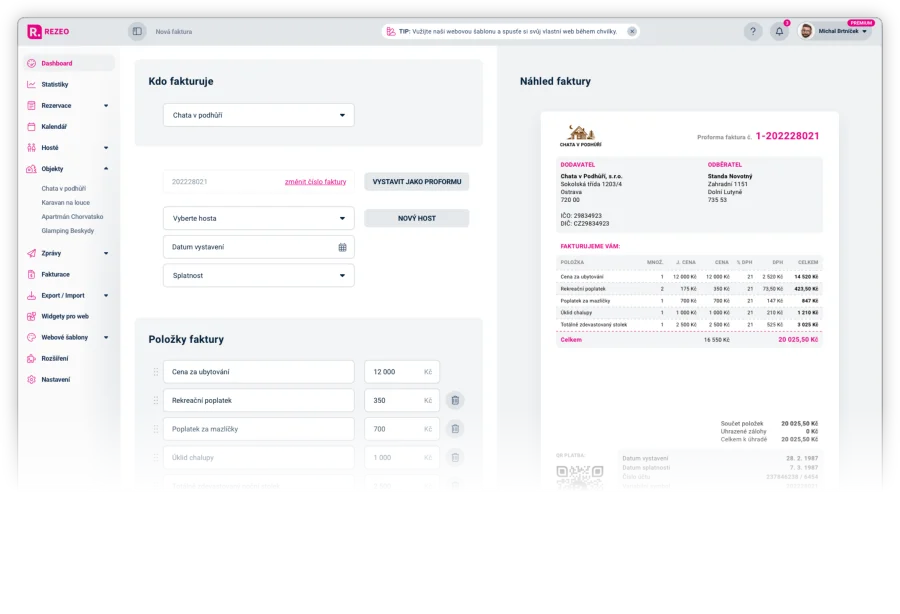Click Vystavit jako proformu button
This screenshot has height=614, width=900.
tap(417, 182)
